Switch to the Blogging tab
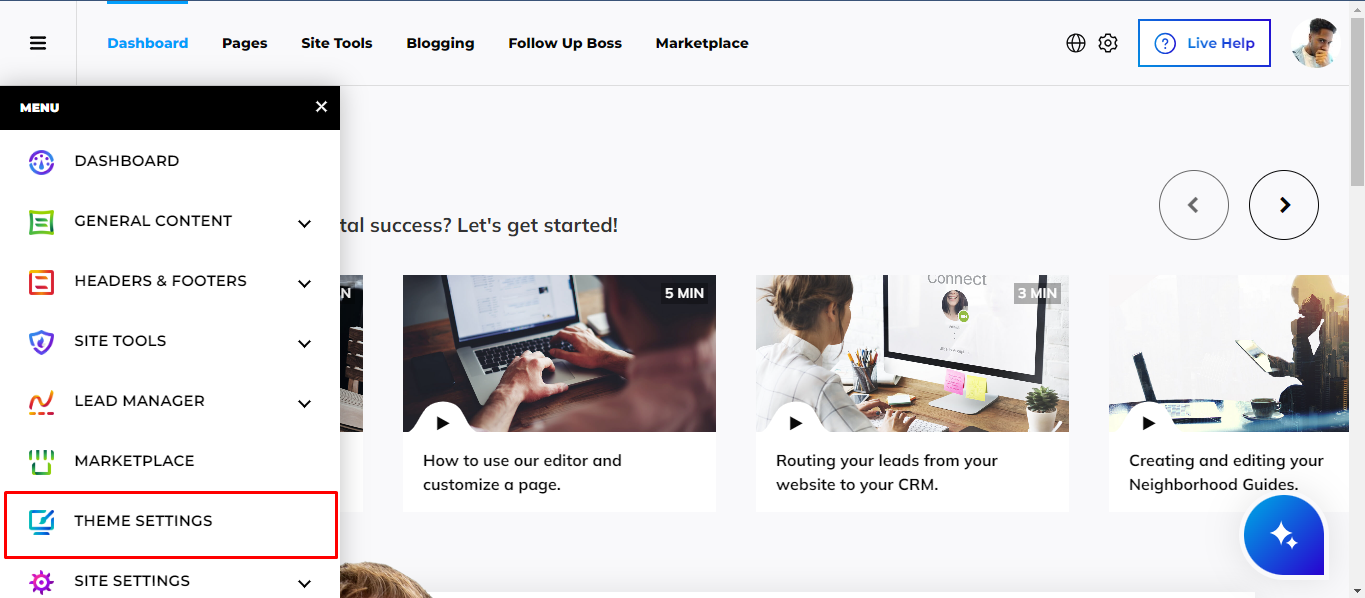 tap(440, 43)
